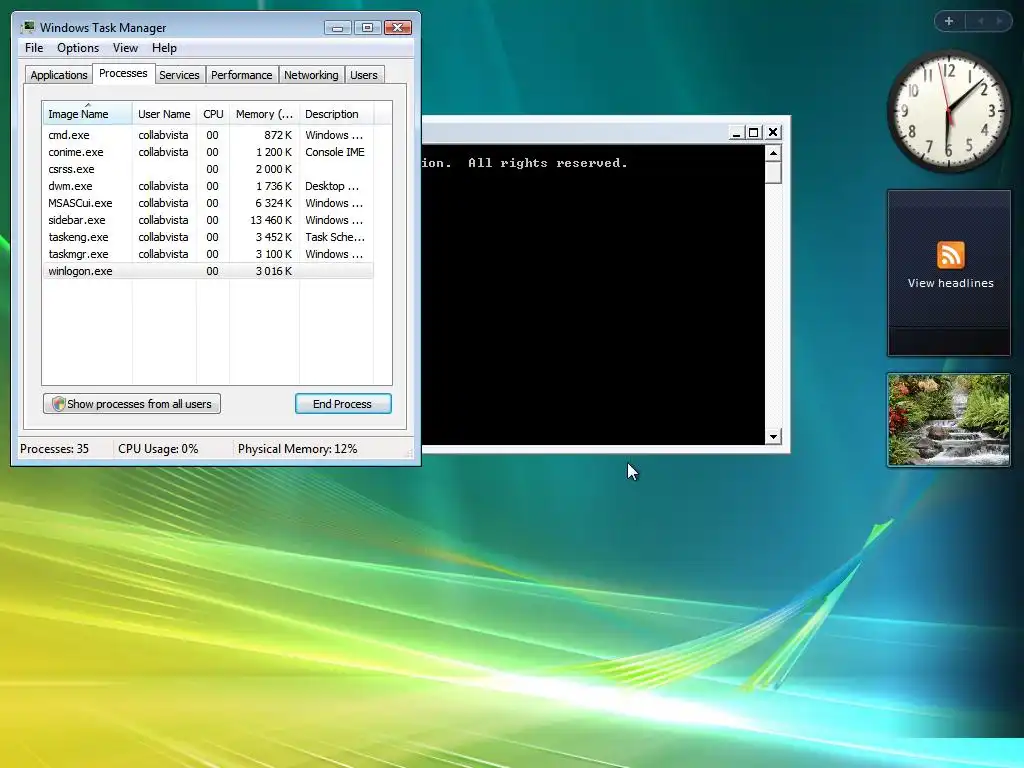Screen dimensions: 1024x768
Task: Close the console window
Action: 773,133
